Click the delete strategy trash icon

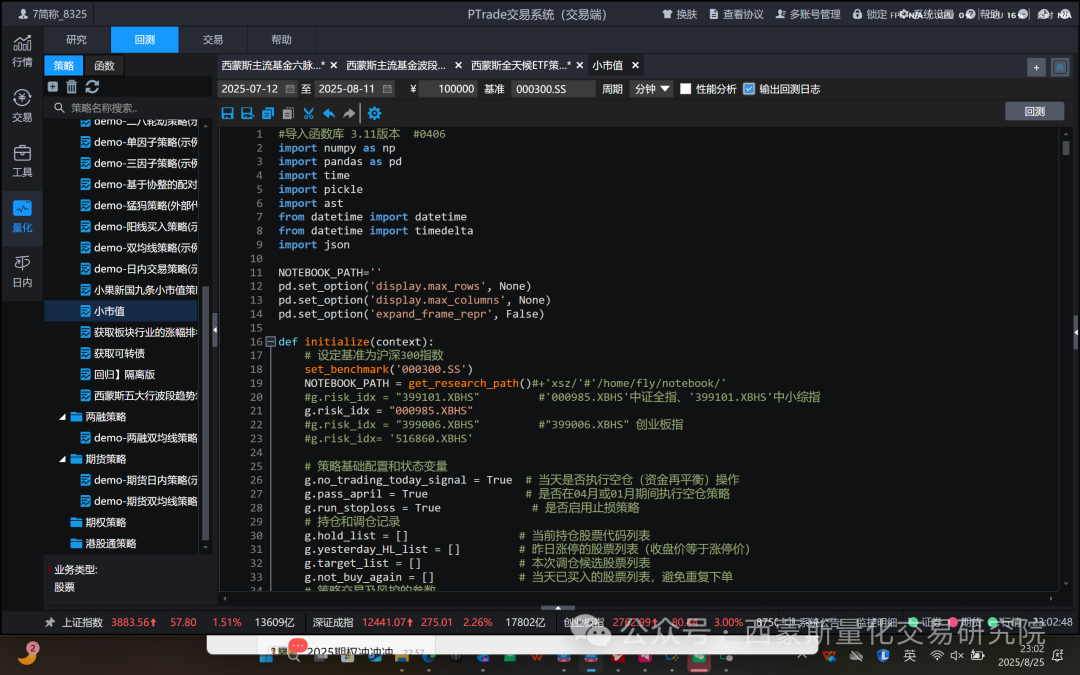(72, 87)
